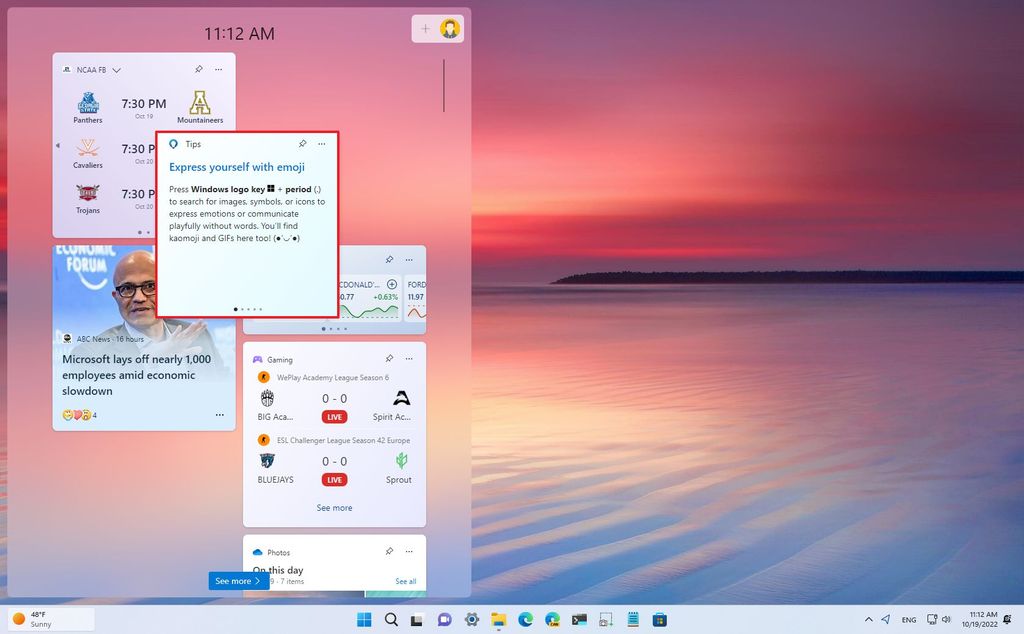Viewport: 1024px width, 634px height.
Task: Show previous games in the NCAA FB widget
Action: (x=58, y=145)
